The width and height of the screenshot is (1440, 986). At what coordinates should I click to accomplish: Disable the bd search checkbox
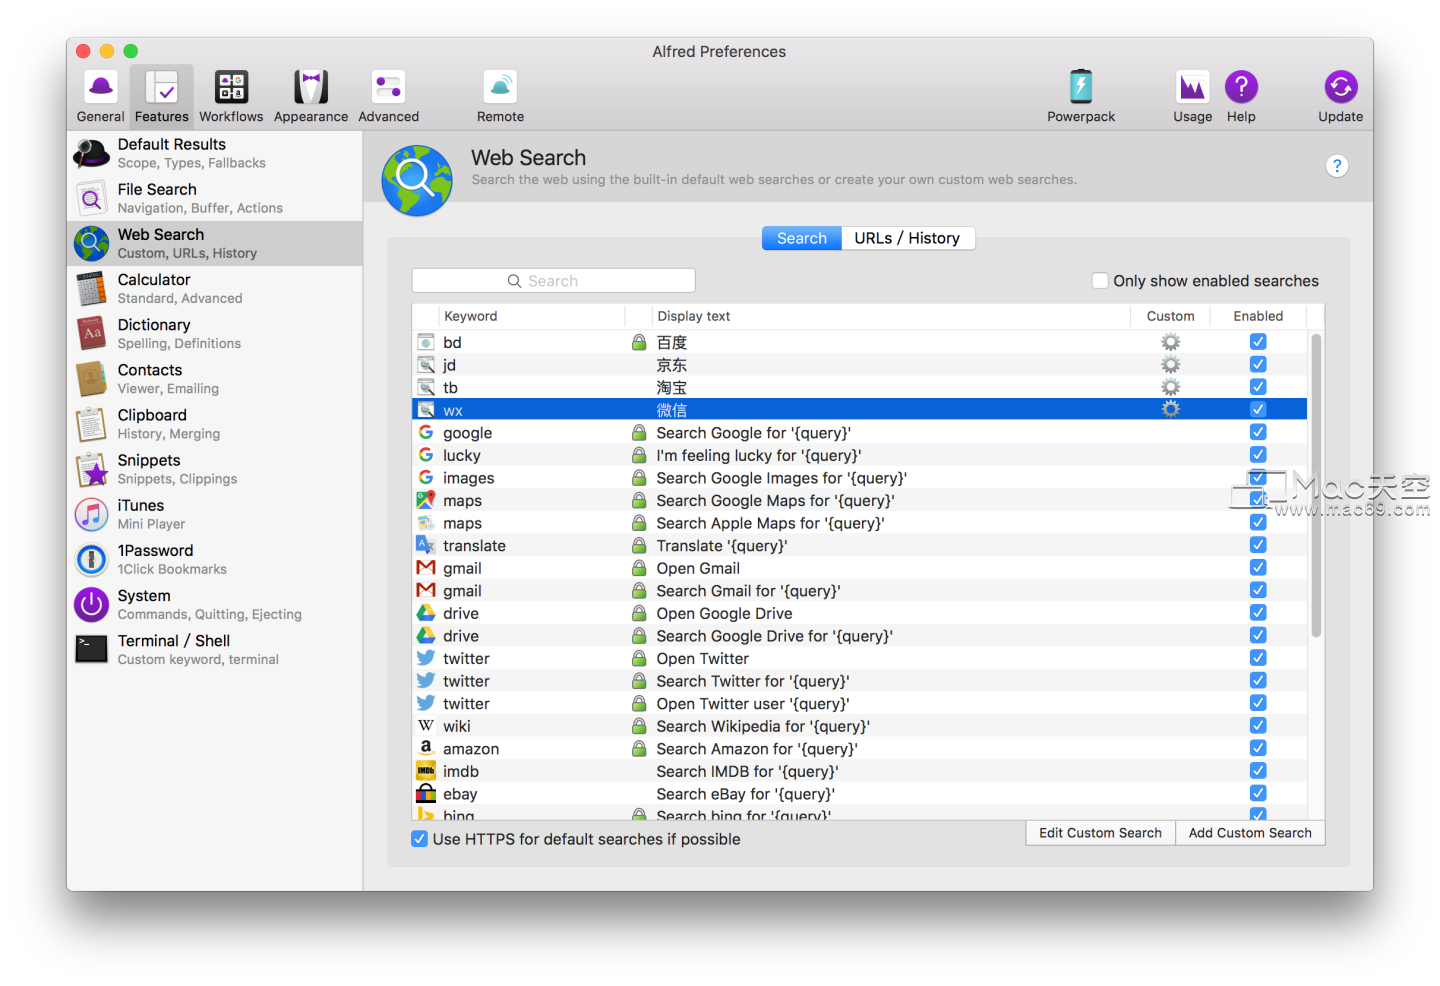point(1258,342)
